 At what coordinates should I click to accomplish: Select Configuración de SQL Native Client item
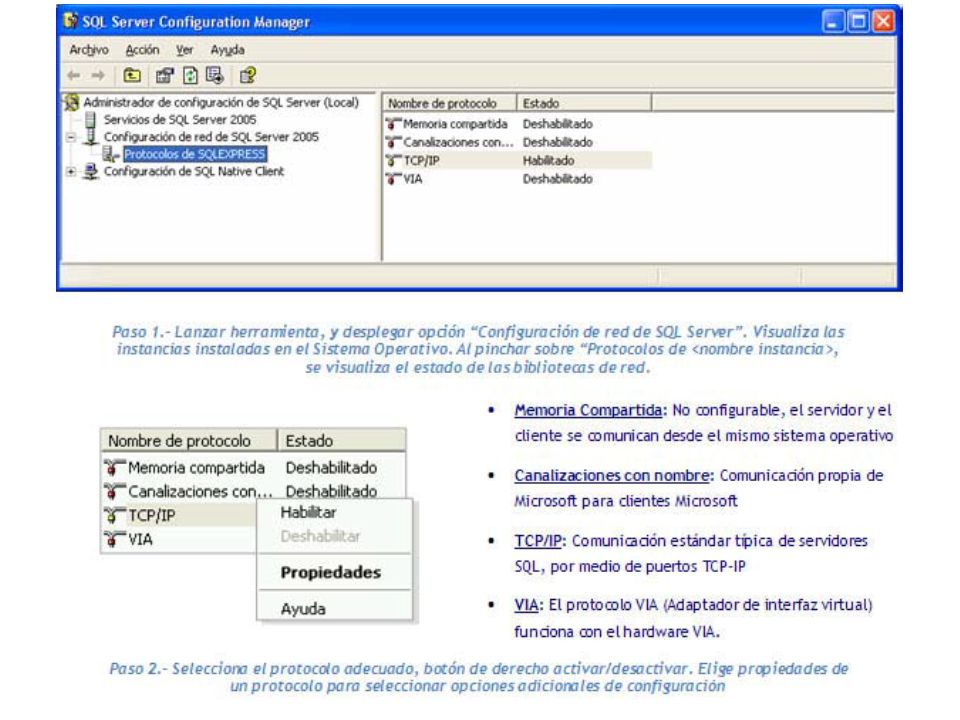pos(193,171)
